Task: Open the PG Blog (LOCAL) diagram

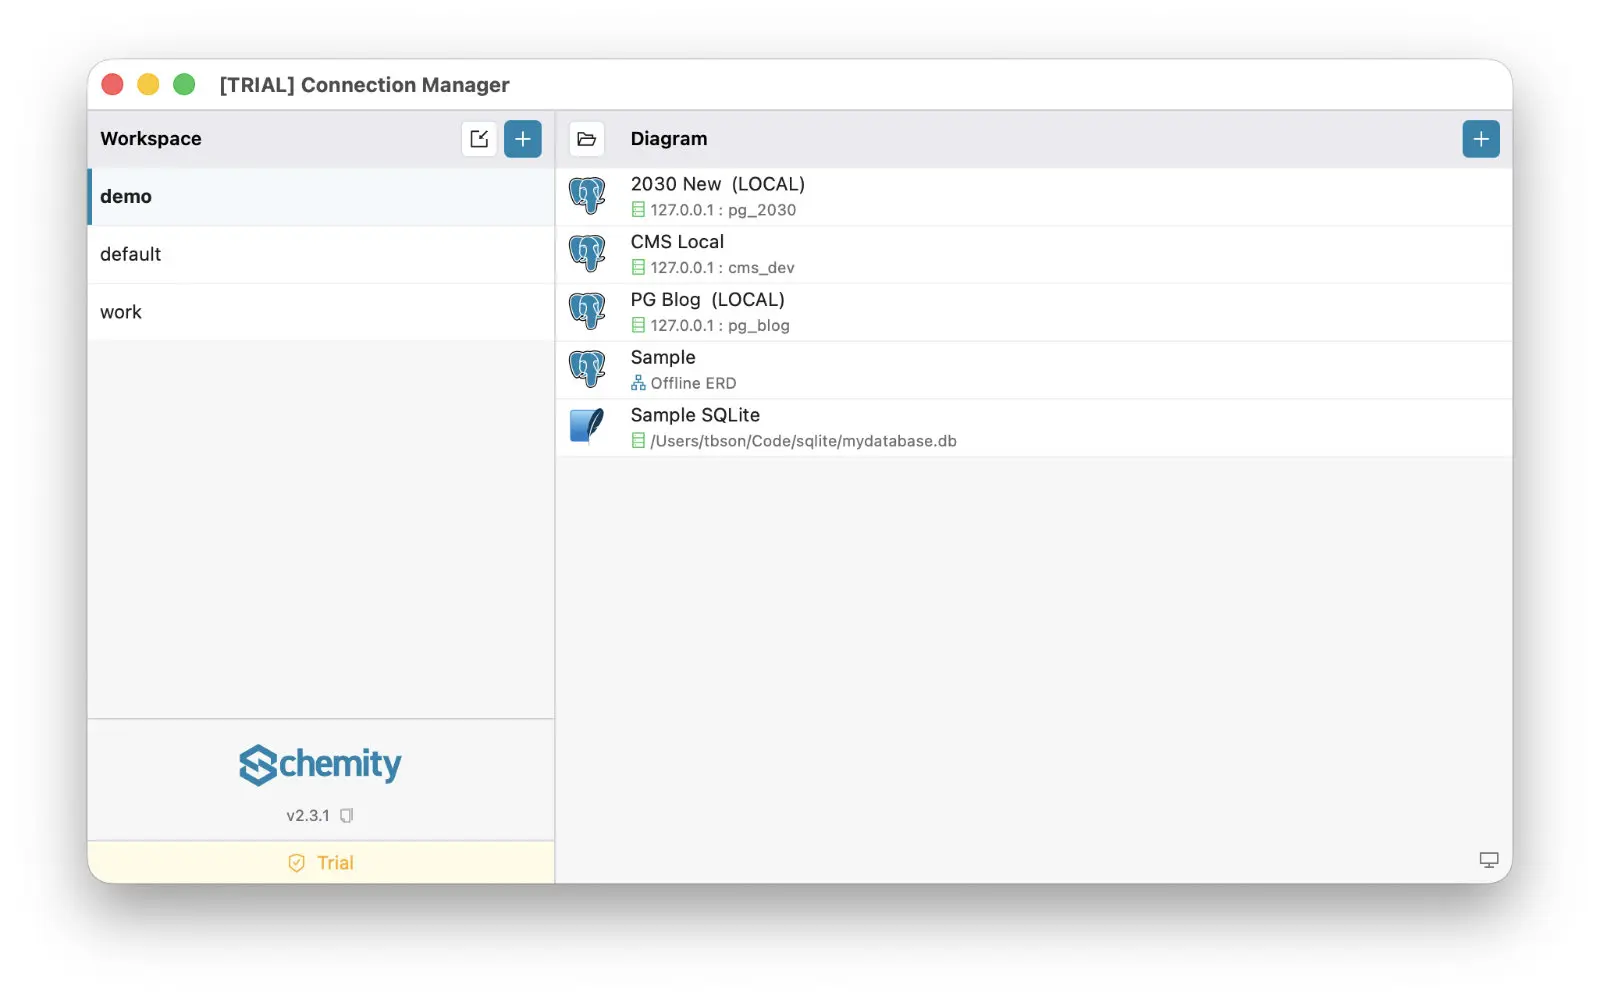Action: 1034,312
